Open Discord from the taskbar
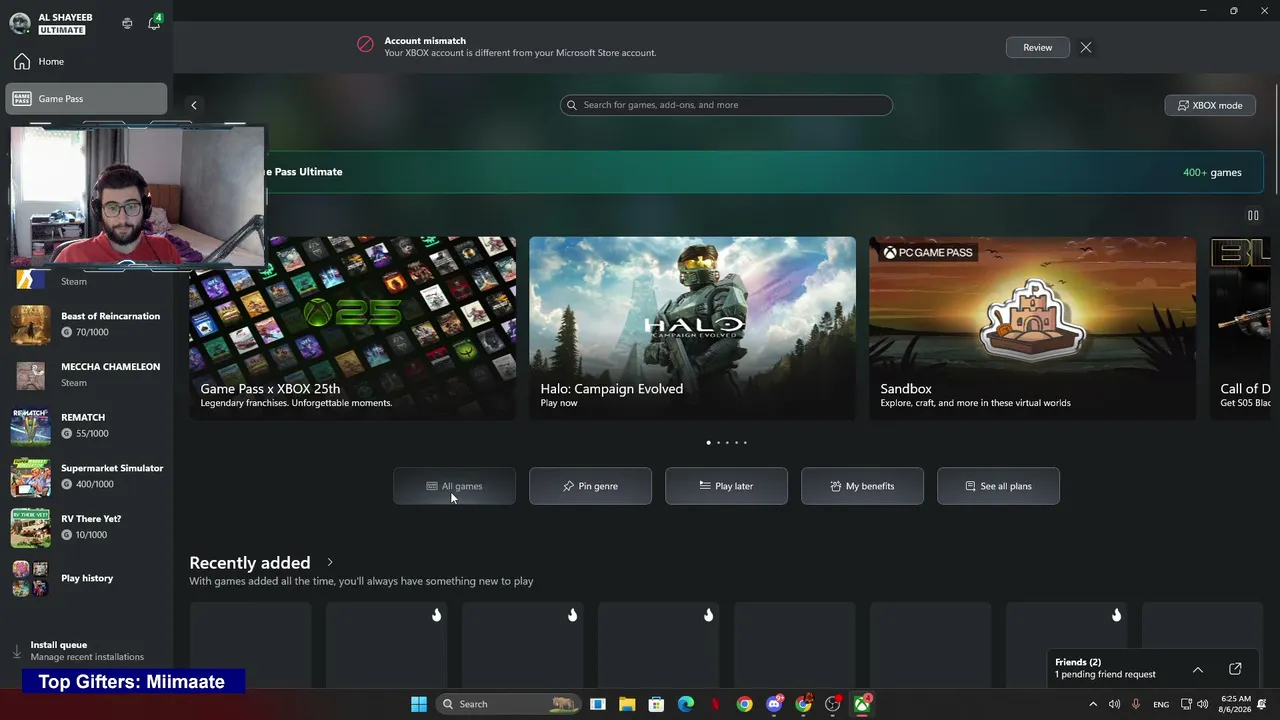This screenshot has width=1280, height=720. [x=775, y=704]
